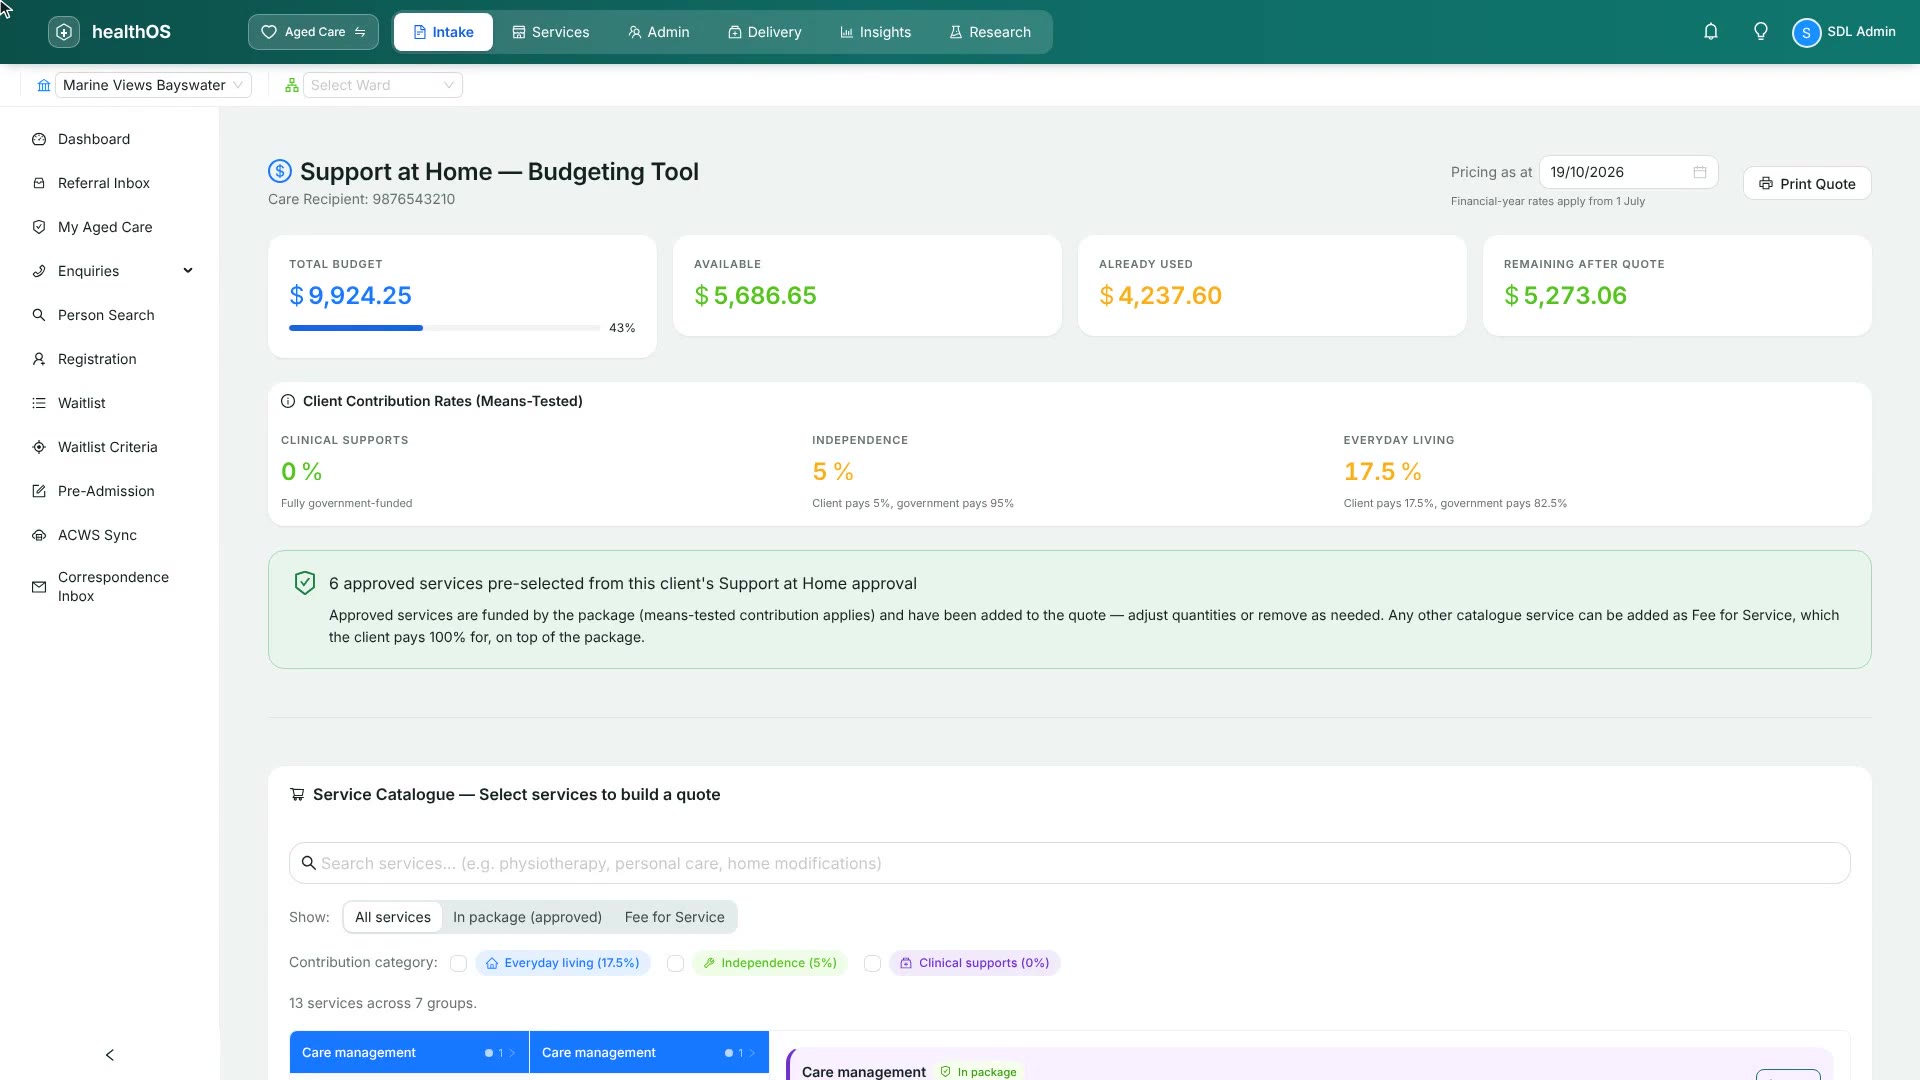
Task: Go to the Admin tab
Action: (659, 32)
